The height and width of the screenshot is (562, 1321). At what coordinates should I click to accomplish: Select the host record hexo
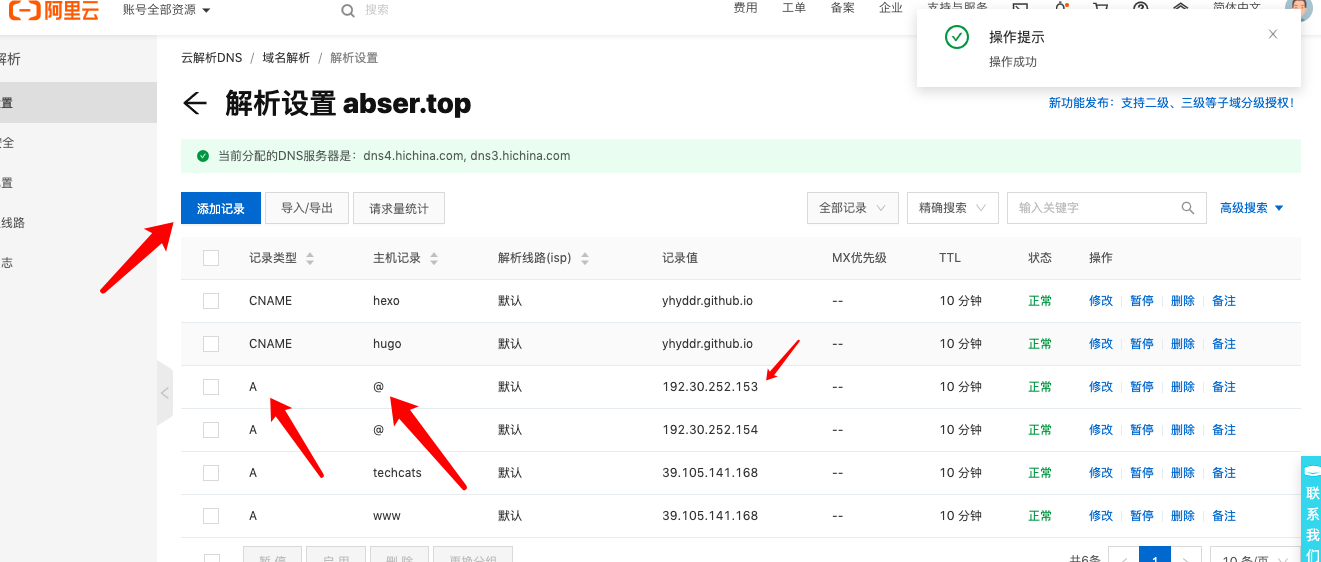pos(386,301)
